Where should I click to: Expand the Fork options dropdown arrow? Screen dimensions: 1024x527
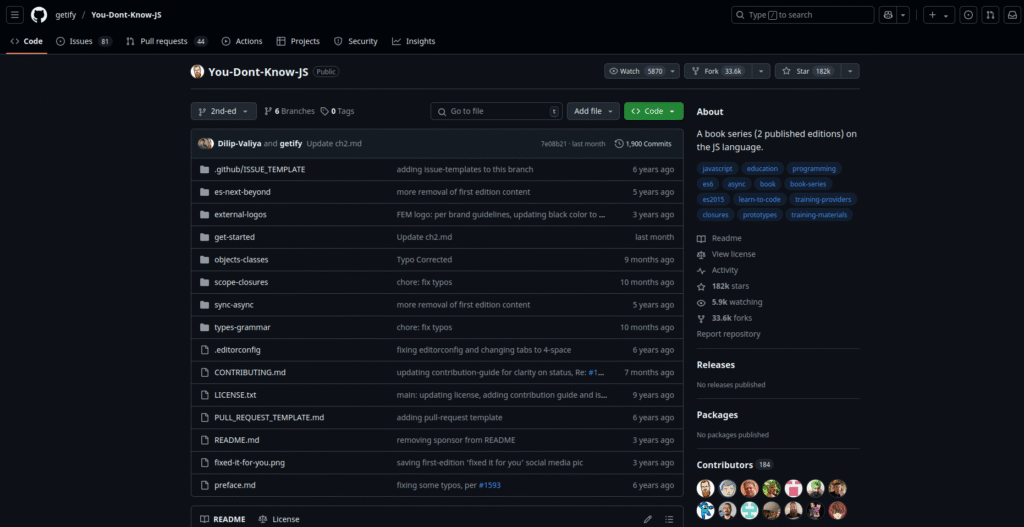(761, 71)
